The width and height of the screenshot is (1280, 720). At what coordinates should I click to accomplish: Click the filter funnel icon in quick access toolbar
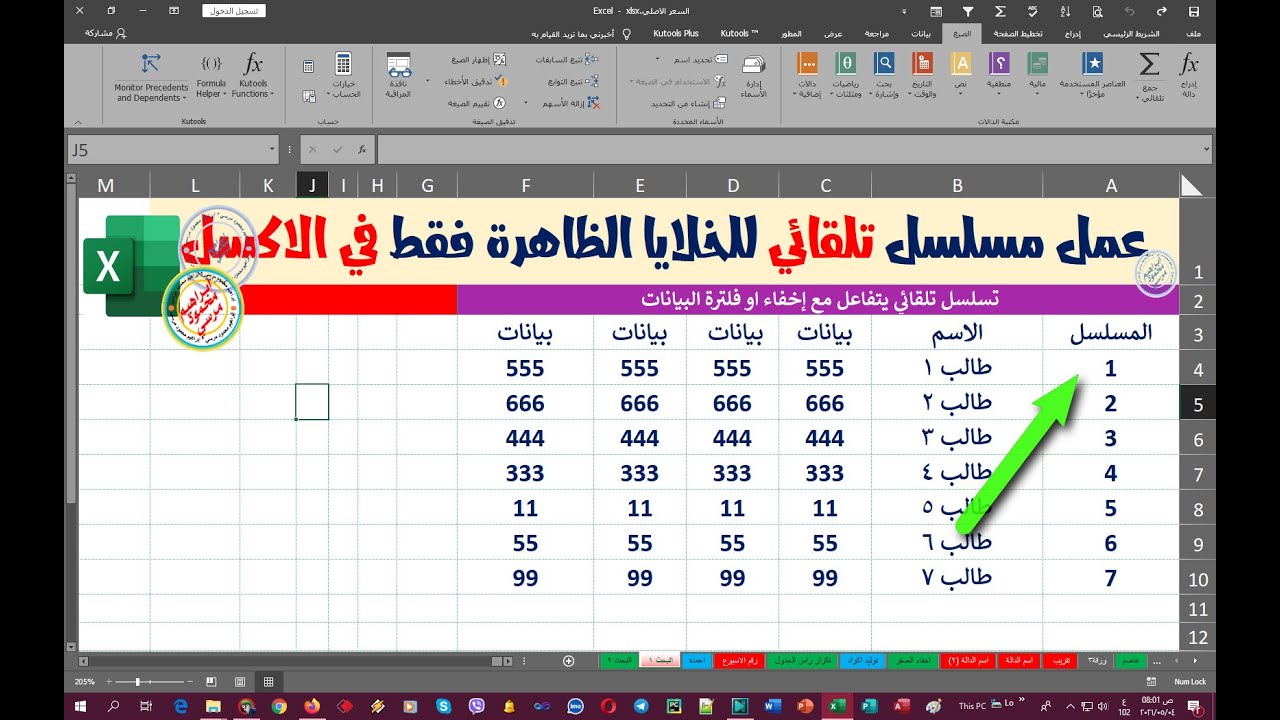coord(966,11)
